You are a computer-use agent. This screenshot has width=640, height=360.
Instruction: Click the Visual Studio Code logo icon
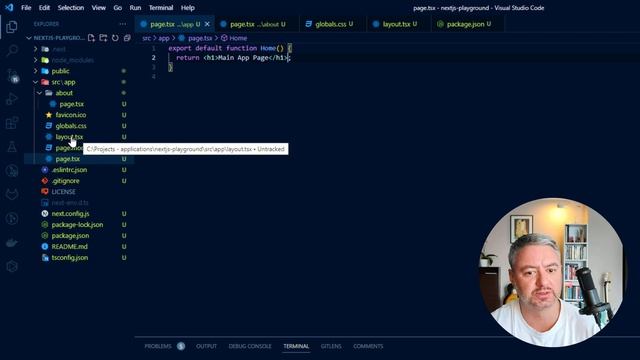(9, 7)
